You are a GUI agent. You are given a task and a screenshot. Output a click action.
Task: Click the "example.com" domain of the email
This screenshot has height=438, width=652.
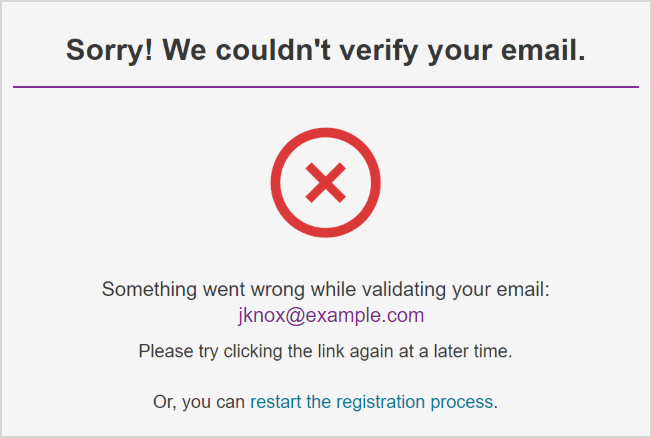point(361,316)
